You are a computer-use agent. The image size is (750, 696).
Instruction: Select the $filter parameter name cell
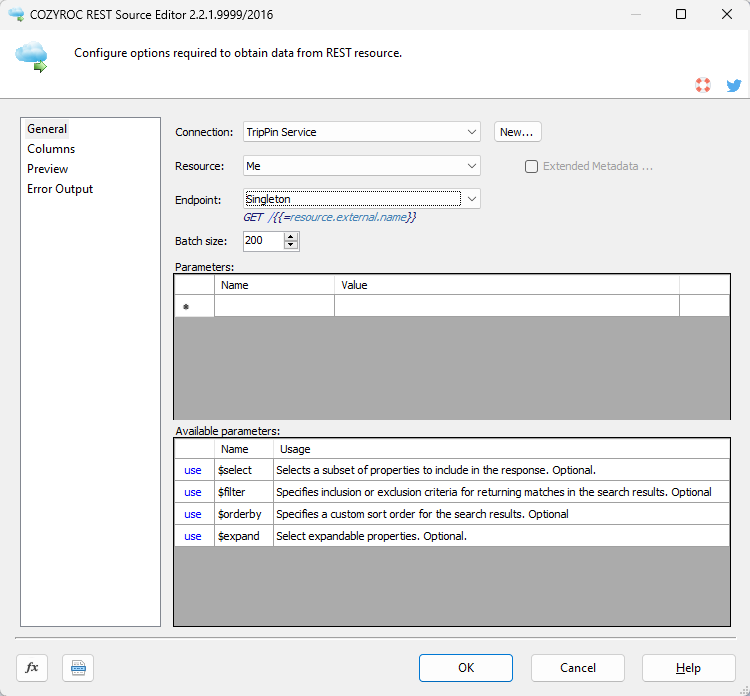coord(243,492)
